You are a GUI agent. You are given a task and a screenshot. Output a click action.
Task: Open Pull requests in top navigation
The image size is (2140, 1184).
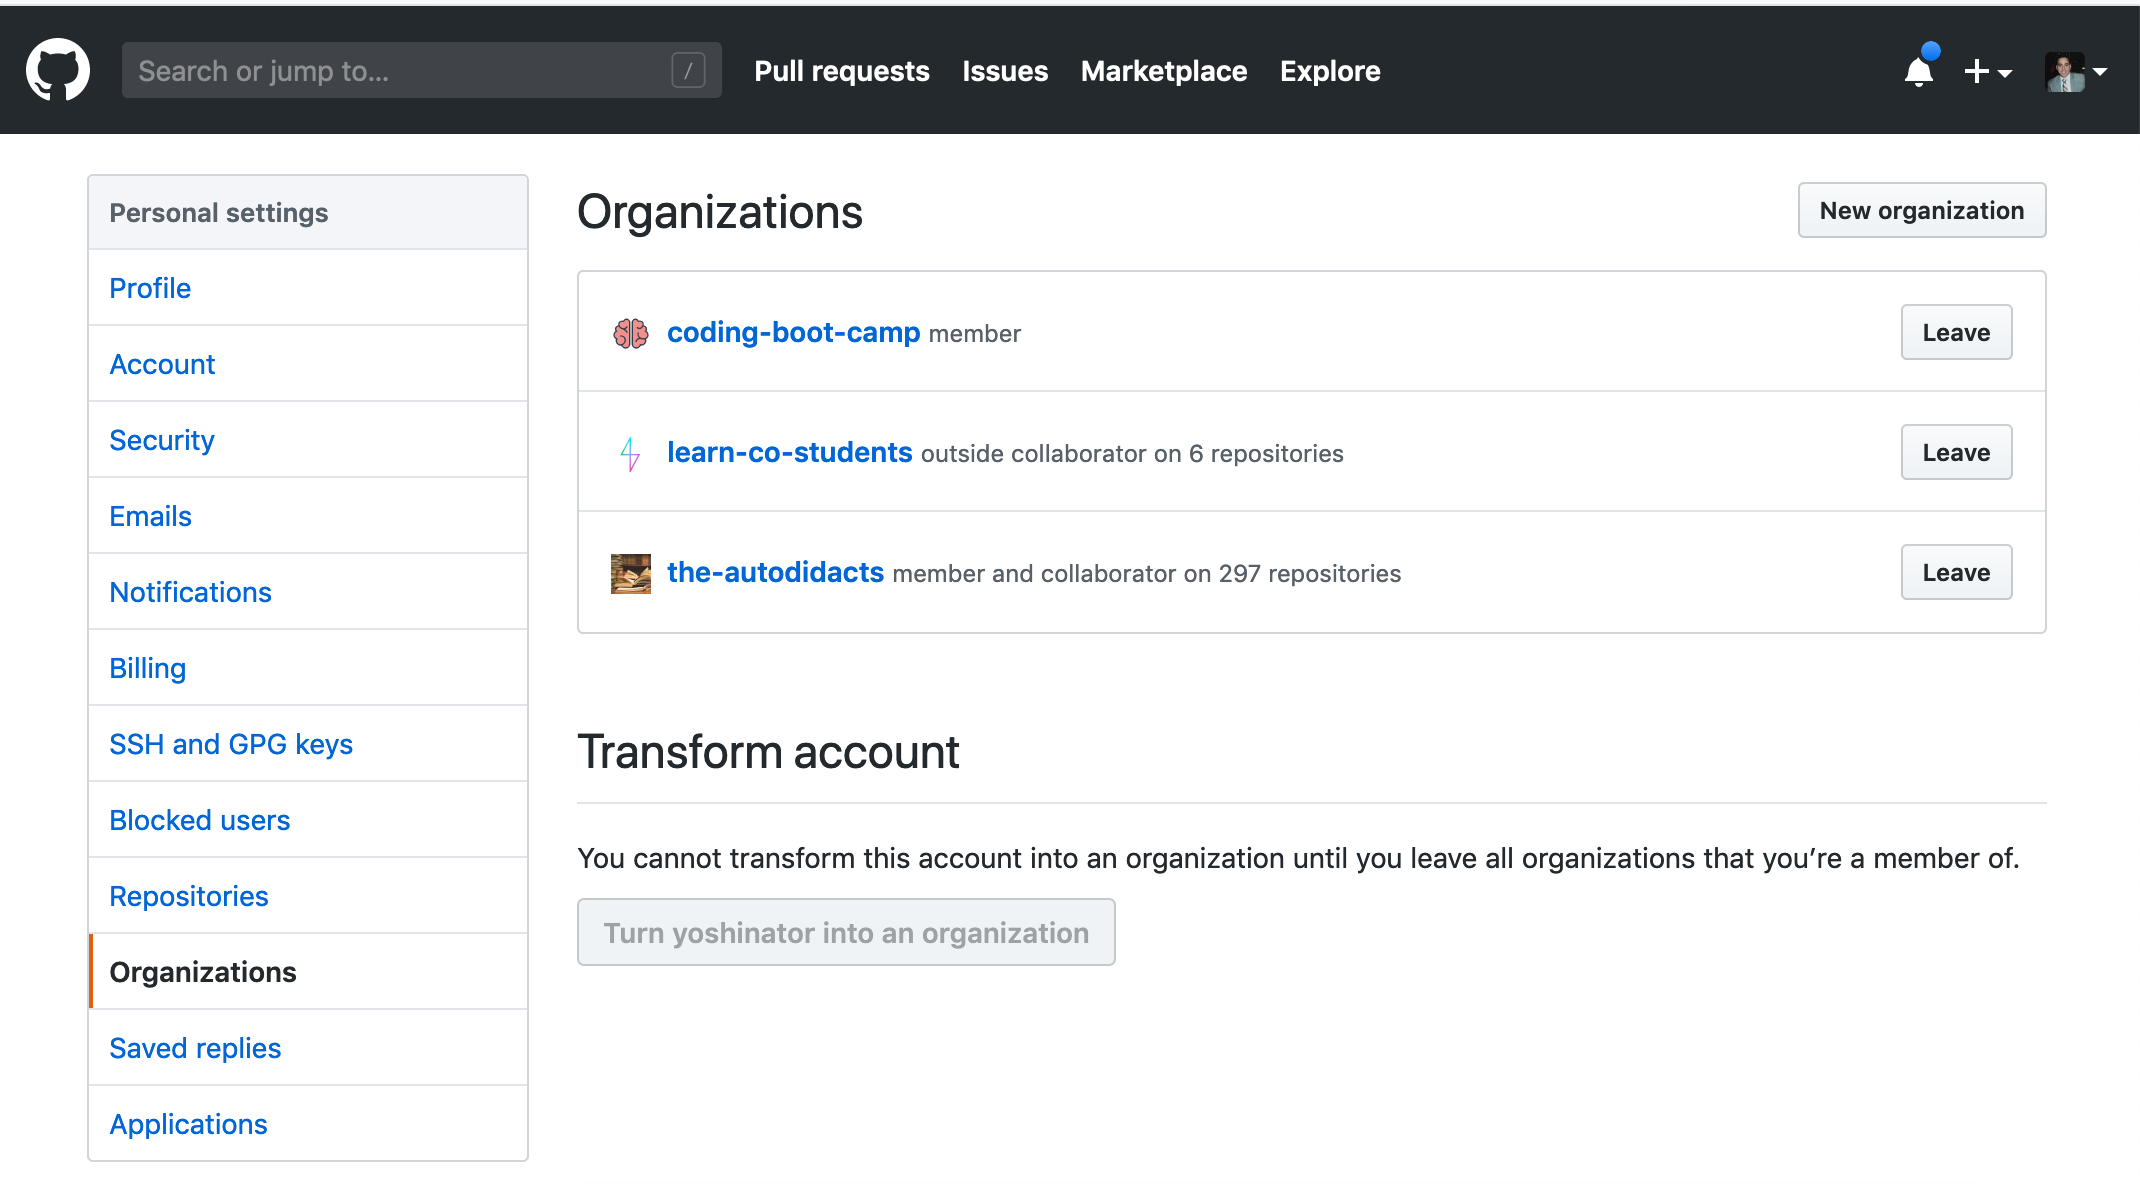(x=841, y=71)
